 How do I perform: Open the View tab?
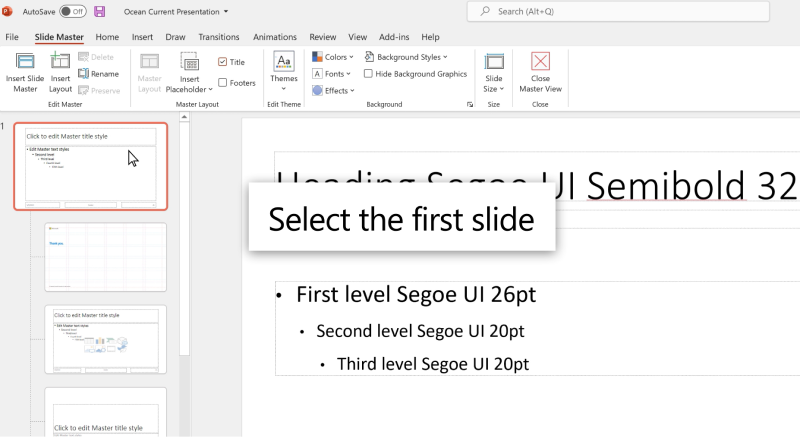[358, 37]
